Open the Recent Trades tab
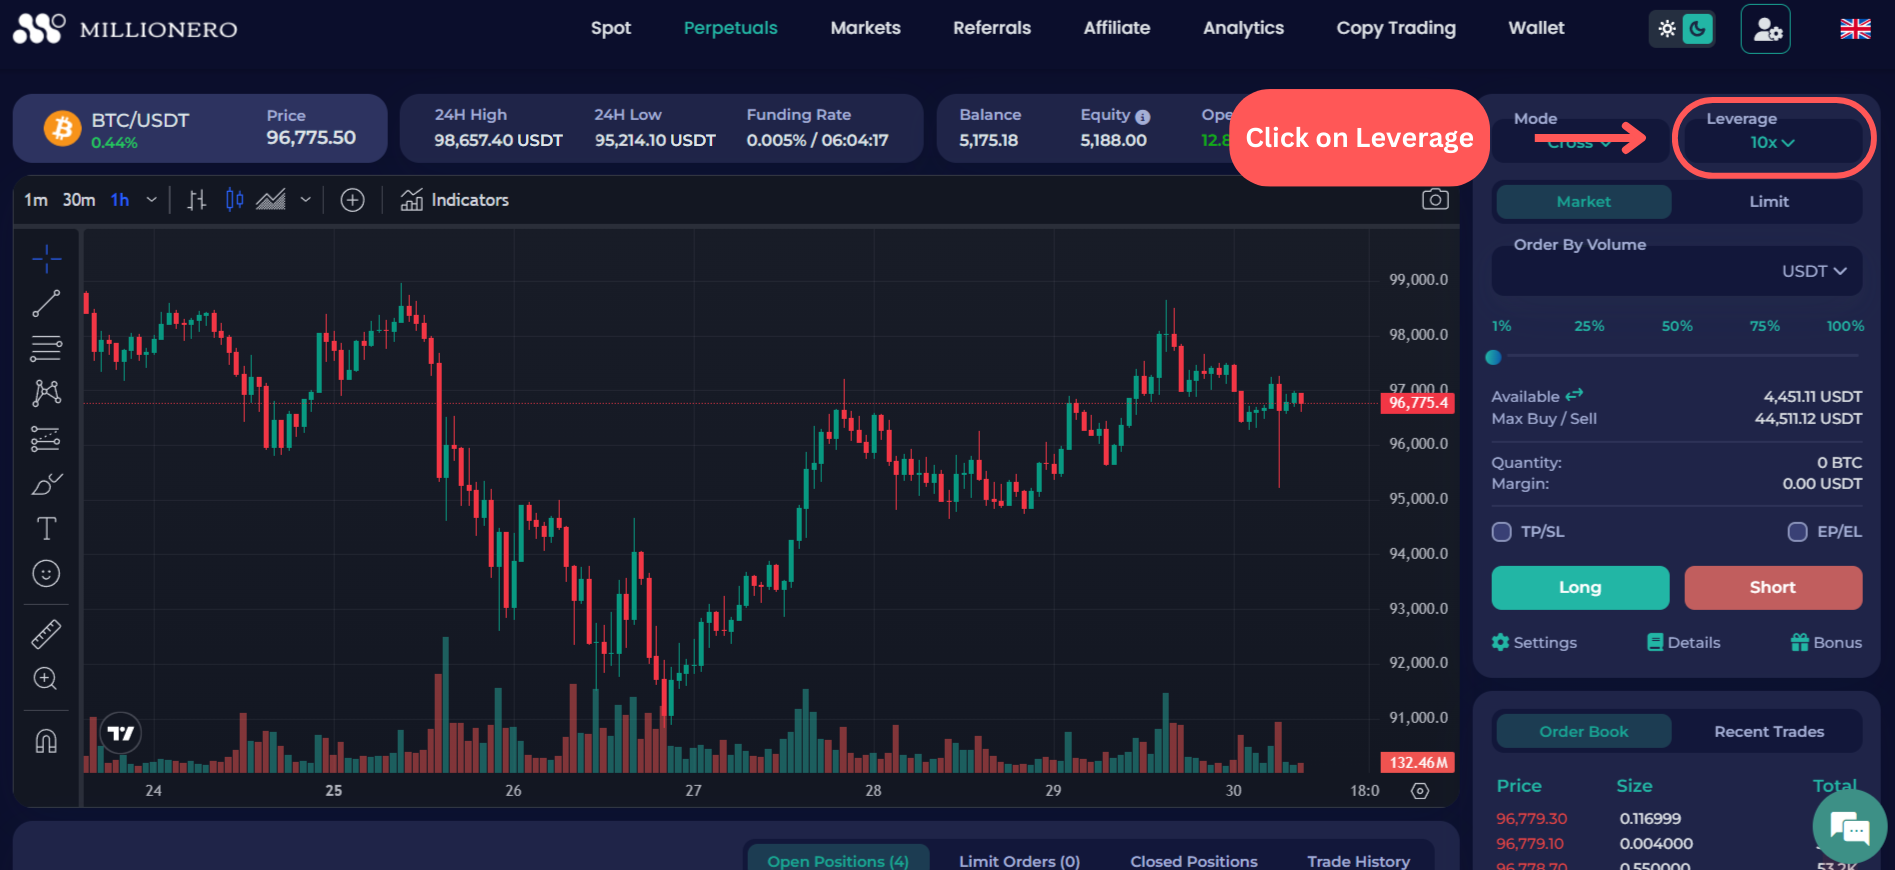 tap(1768, 732)
